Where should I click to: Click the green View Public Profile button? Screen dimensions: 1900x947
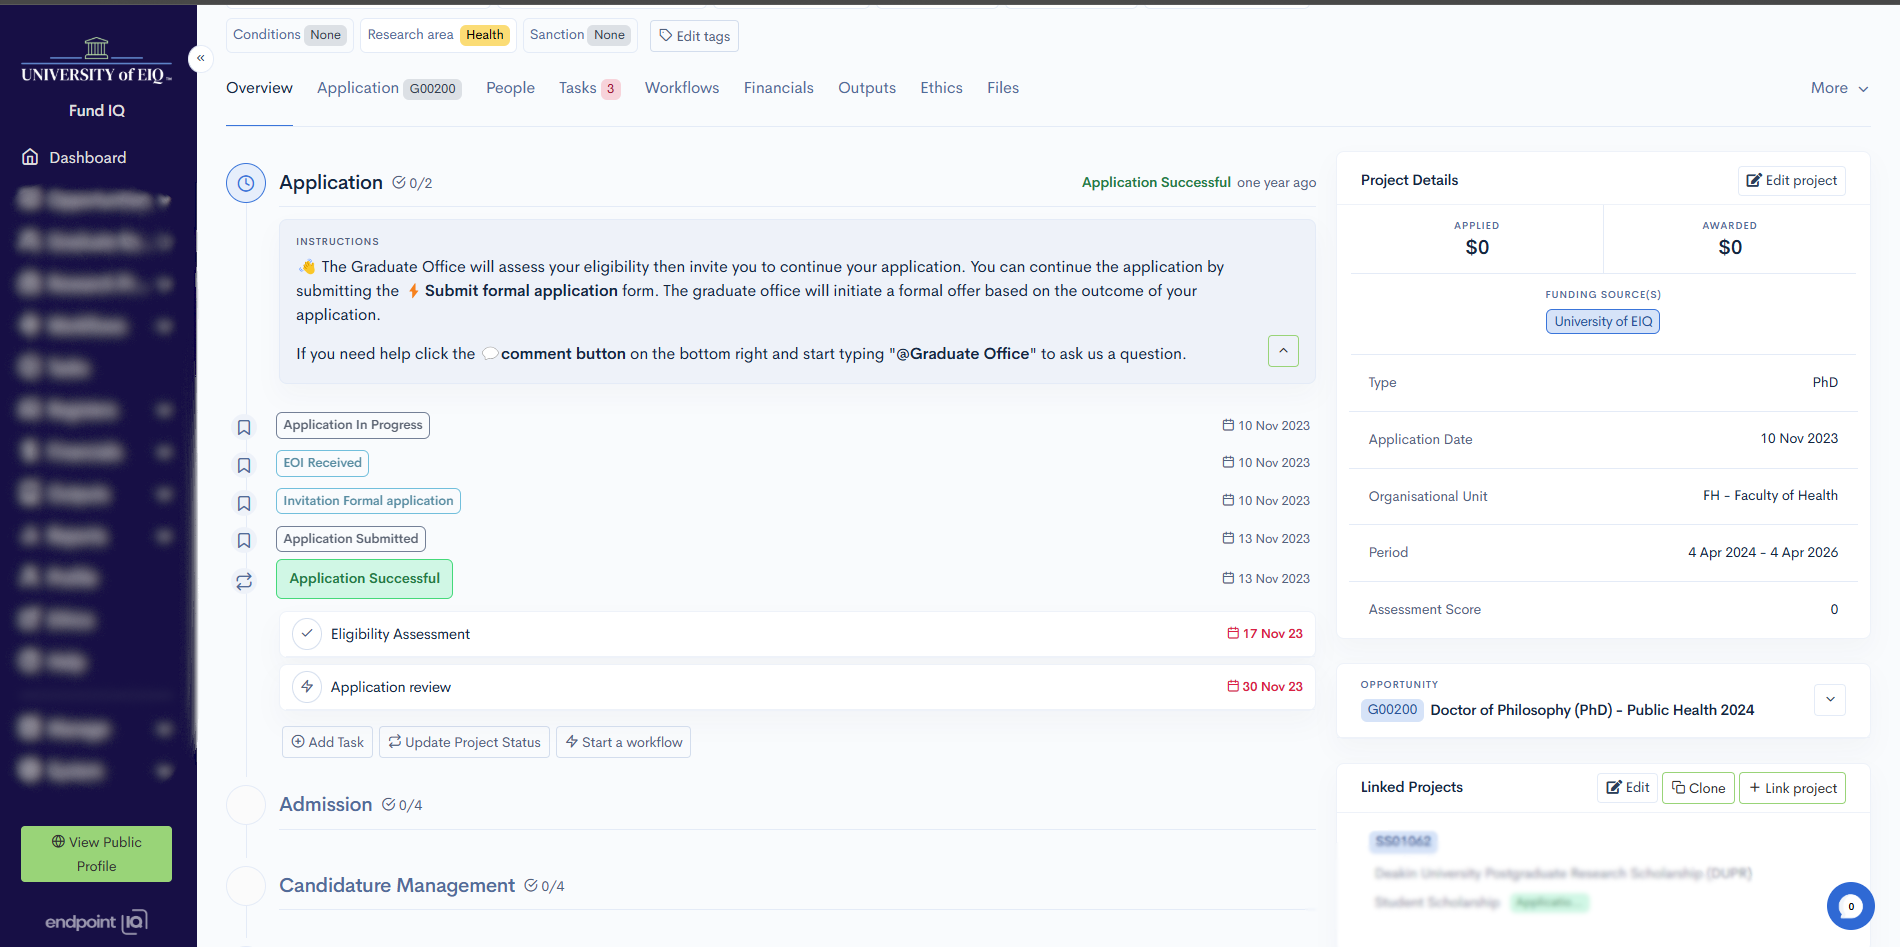(96, 854)
